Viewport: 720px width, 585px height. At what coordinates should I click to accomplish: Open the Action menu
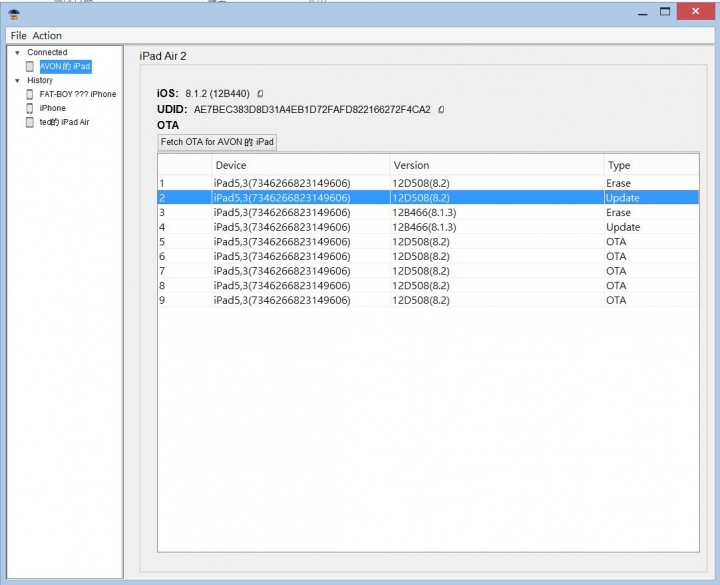pyautogui.click(x=47, y=36)
